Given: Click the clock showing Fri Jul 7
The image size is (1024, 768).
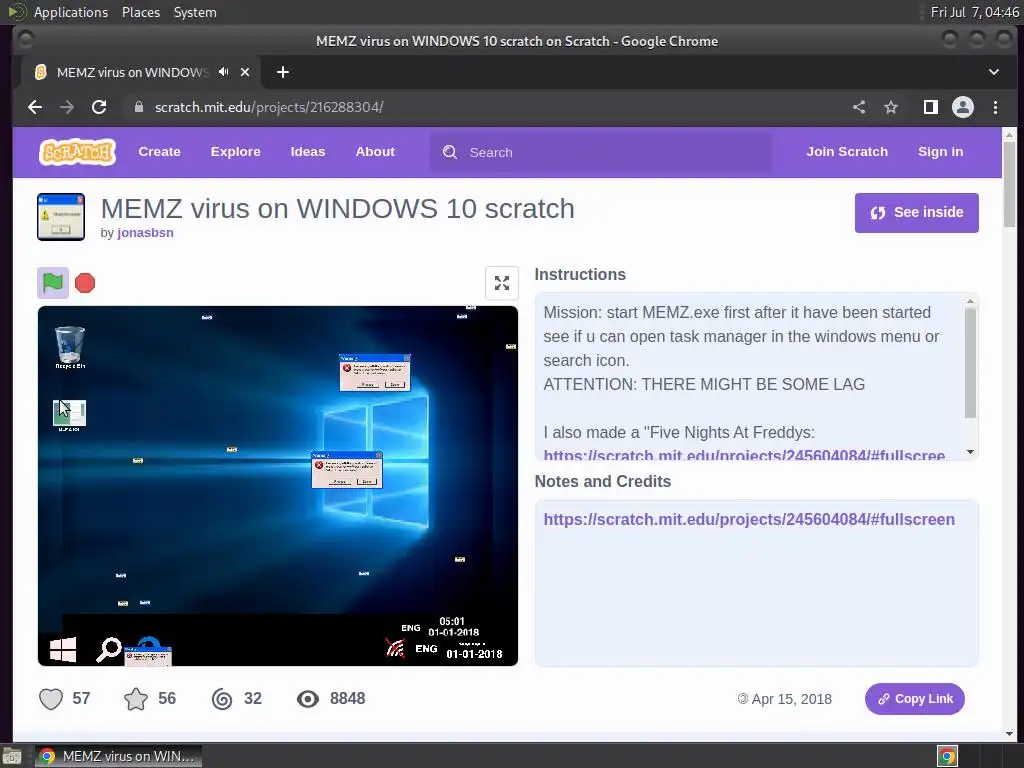Looking at the screenshot, I should coord(974,12).
